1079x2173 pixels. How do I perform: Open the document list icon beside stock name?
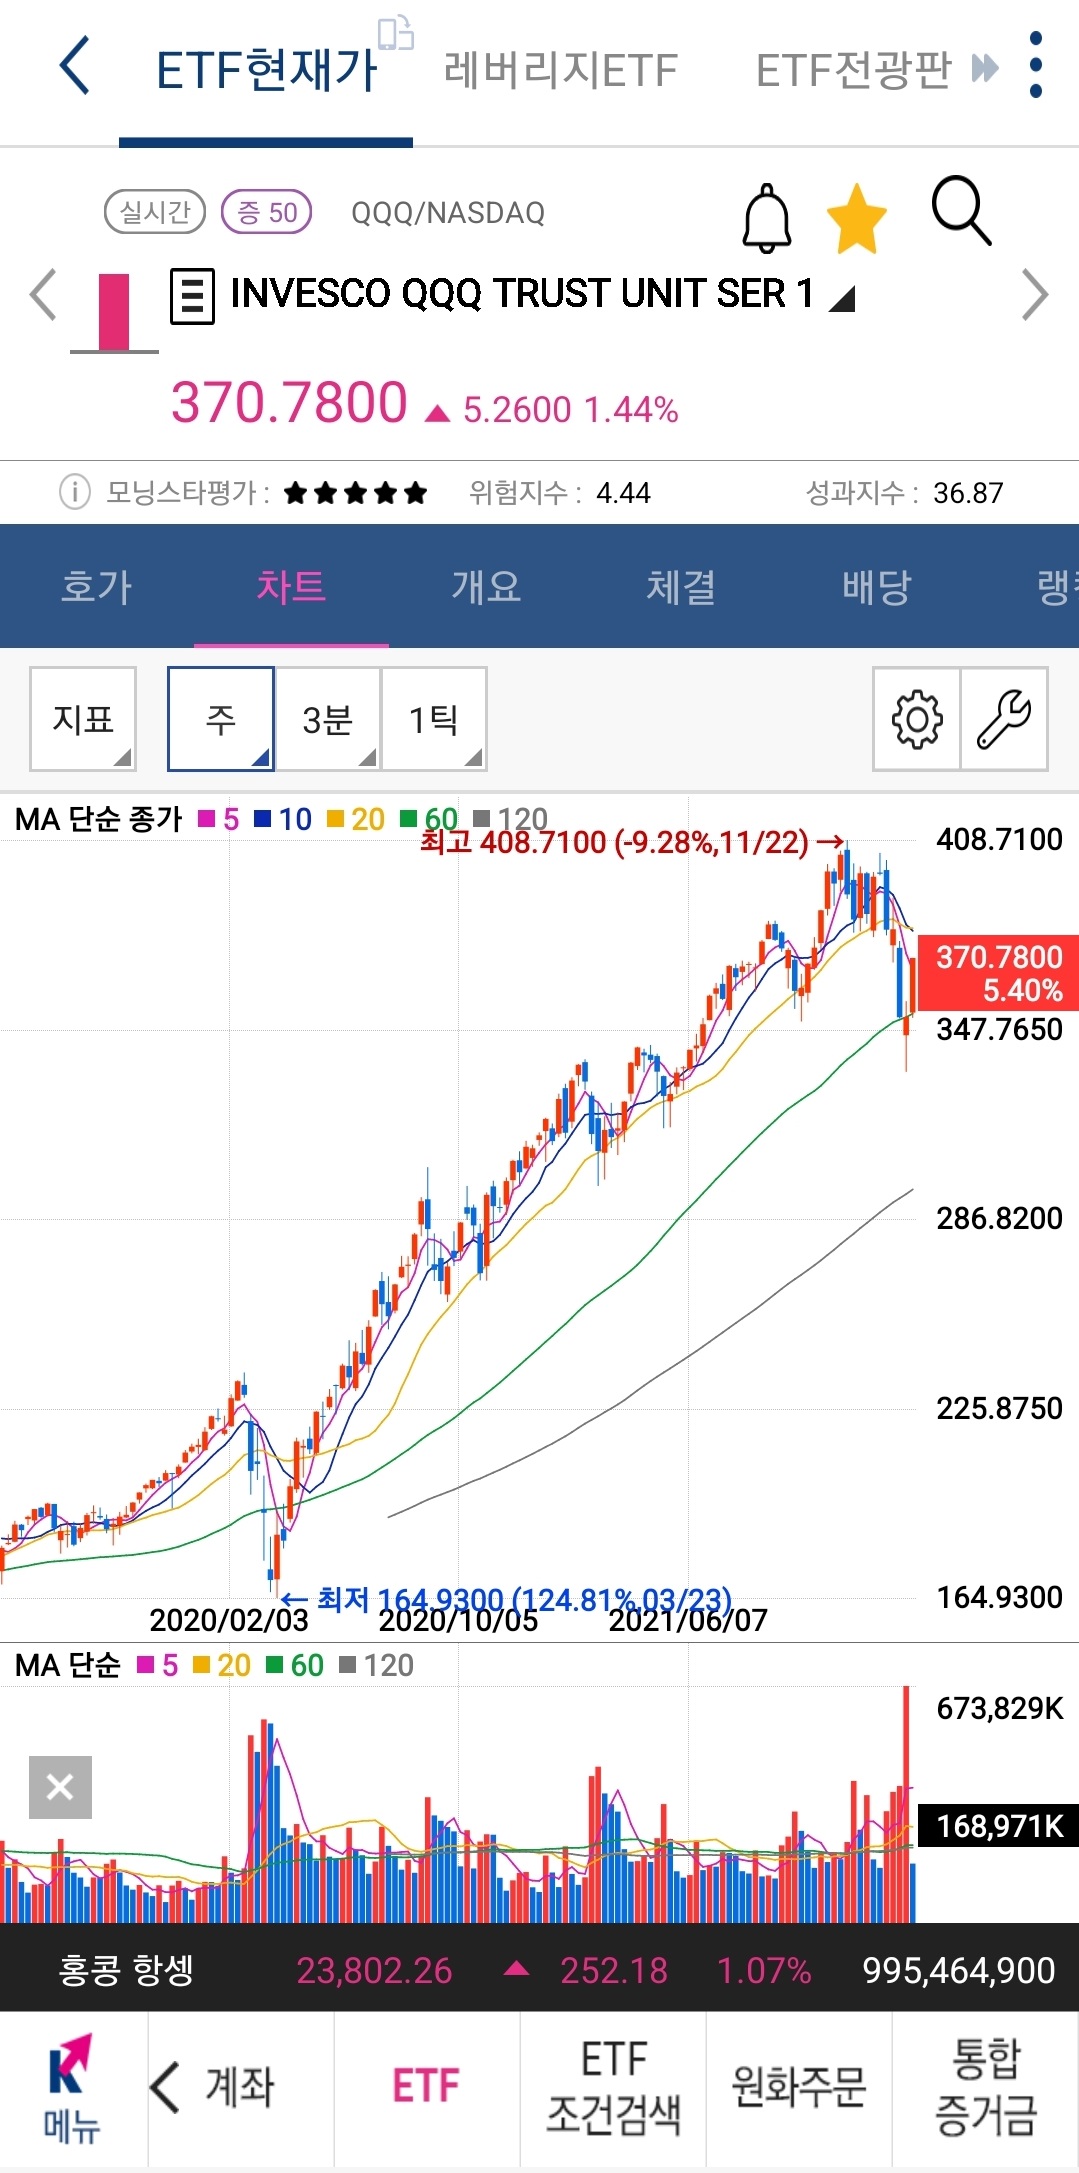pyautogui.click(x=192, y=296)
